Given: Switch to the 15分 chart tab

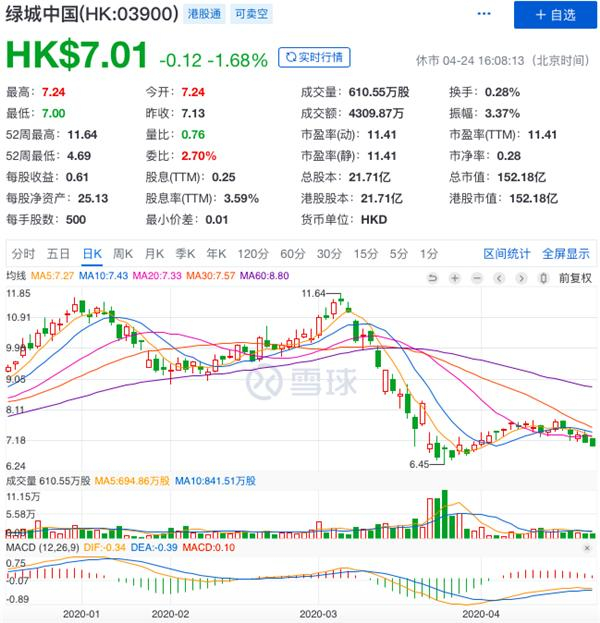Looking at the screenshot, I should (x=366, y=253).
